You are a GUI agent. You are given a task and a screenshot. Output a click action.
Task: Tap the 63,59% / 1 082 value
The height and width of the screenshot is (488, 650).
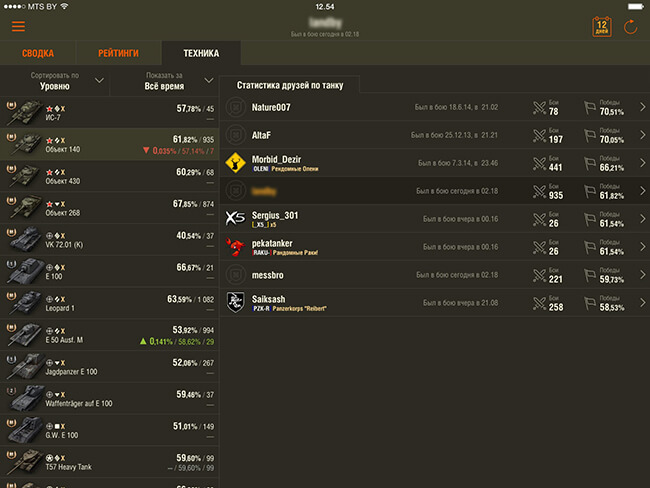pos(190,299)
